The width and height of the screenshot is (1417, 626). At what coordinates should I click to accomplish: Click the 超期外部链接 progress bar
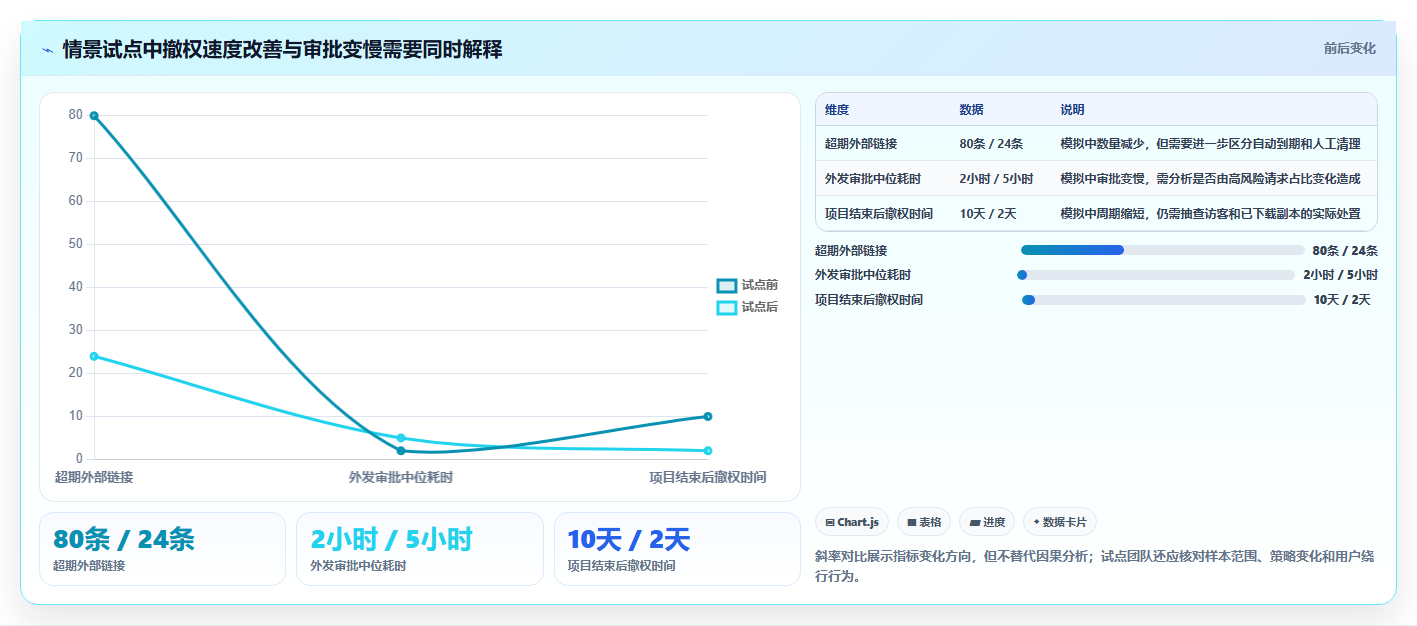(1162, 250)
